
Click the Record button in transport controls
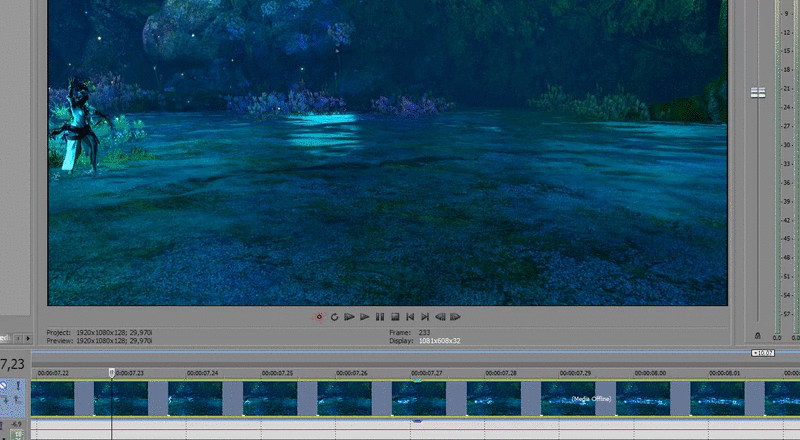[319, 317]
